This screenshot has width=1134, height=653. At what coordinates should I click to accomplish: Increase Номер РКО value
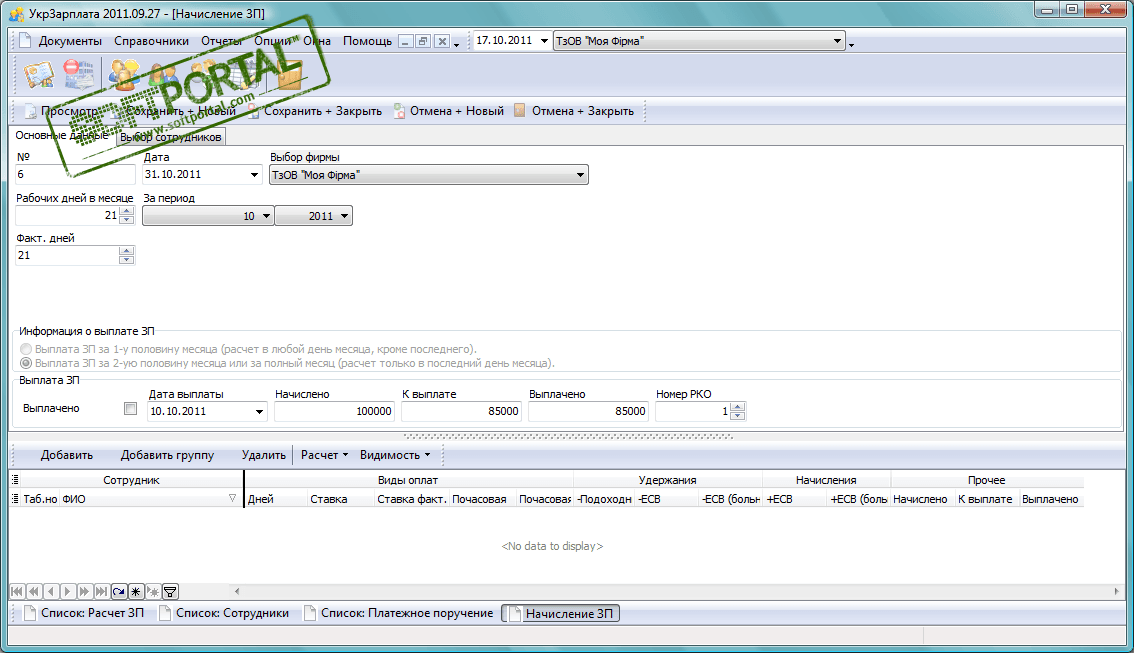738,407
